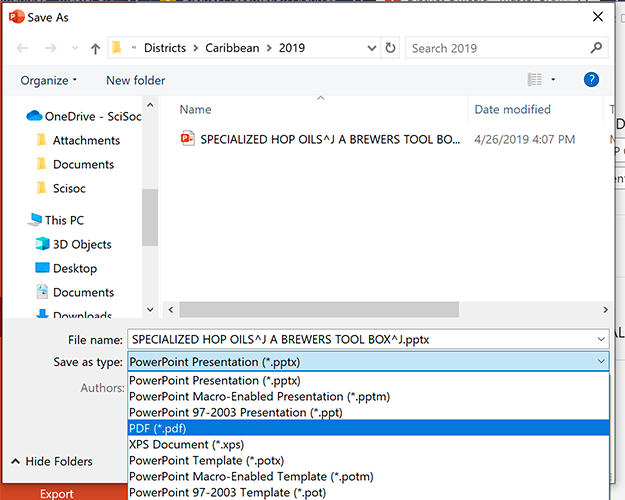Select Districts in the breadcrumb path
Image resolution: width=625 pixels, height=500 pixels.
tap(165, 48)
